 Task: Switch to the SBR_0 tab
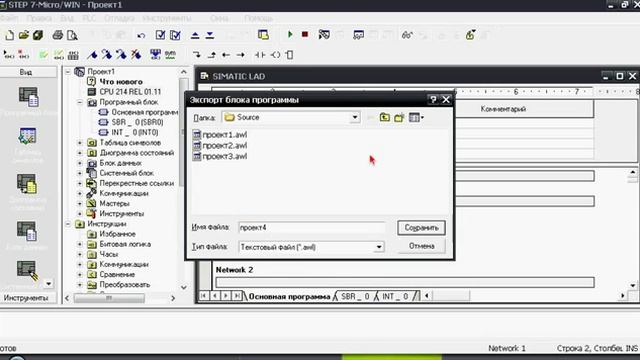[x=355, y=296]
